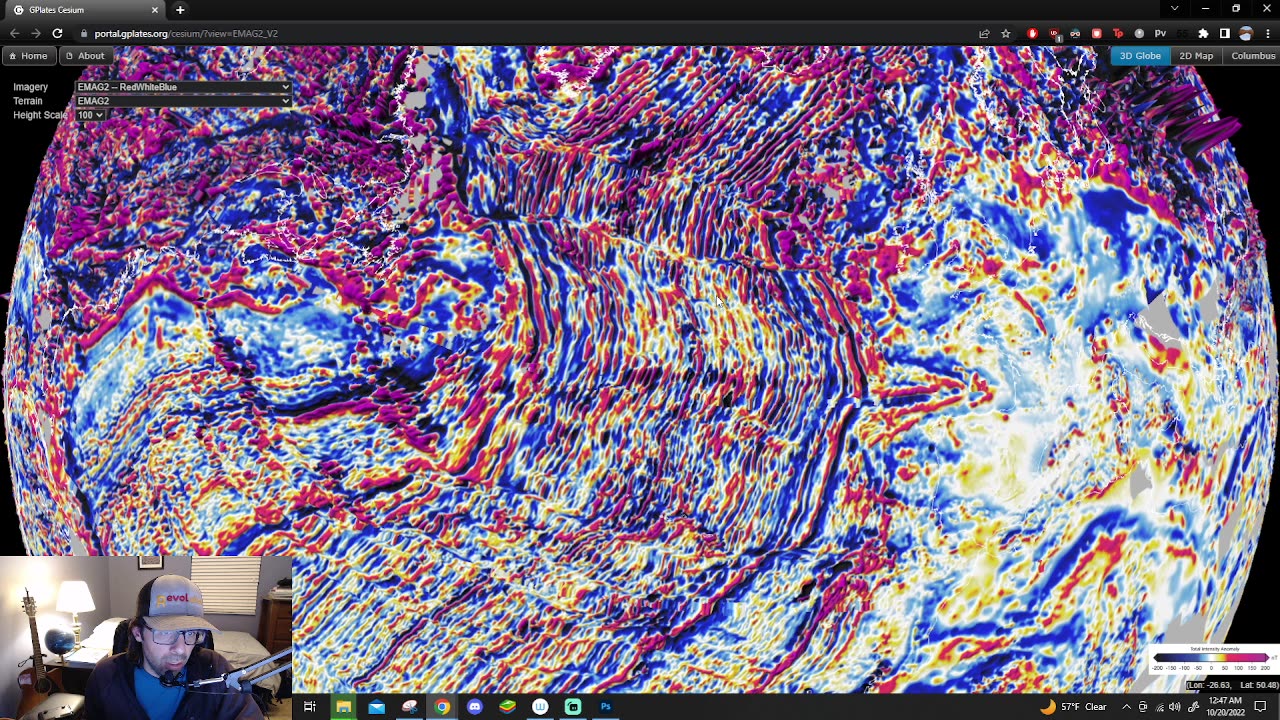Open the Chrome profile avatar
1280x720 pixels.
click(1246, 34)
